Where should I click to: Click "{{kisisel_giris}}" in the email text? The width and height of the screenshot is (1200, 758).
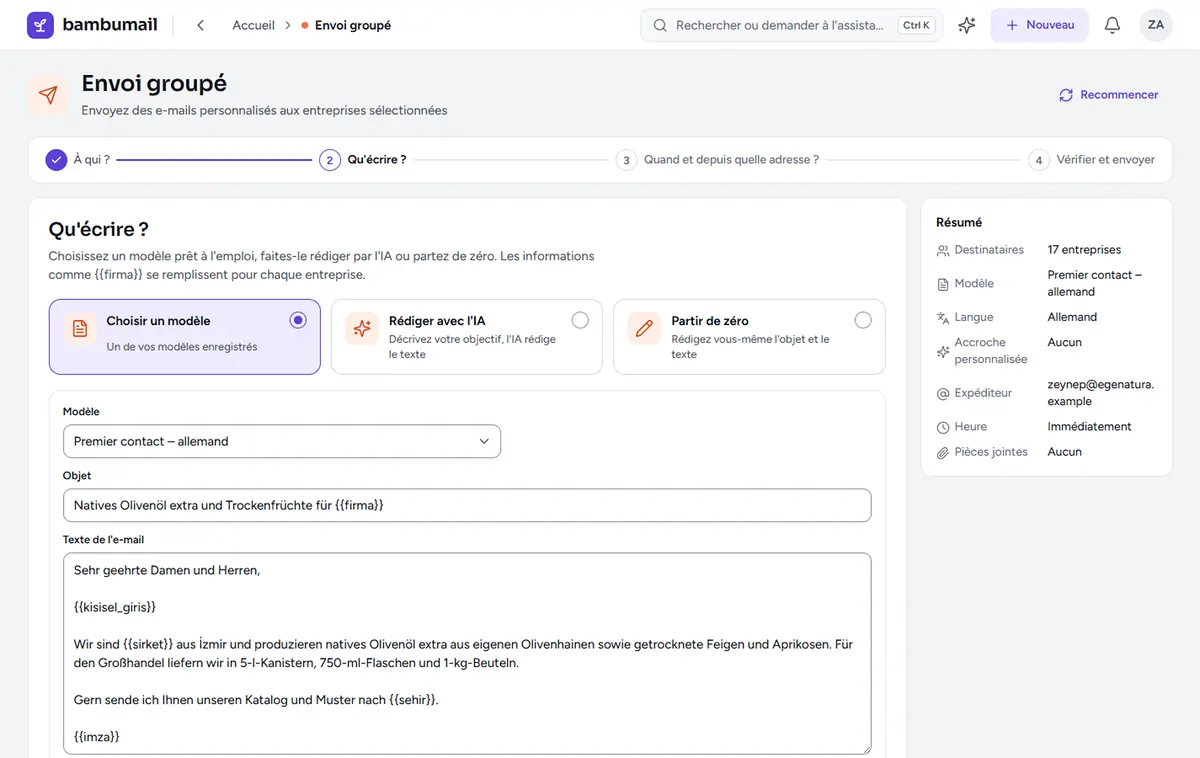(115, 607)
